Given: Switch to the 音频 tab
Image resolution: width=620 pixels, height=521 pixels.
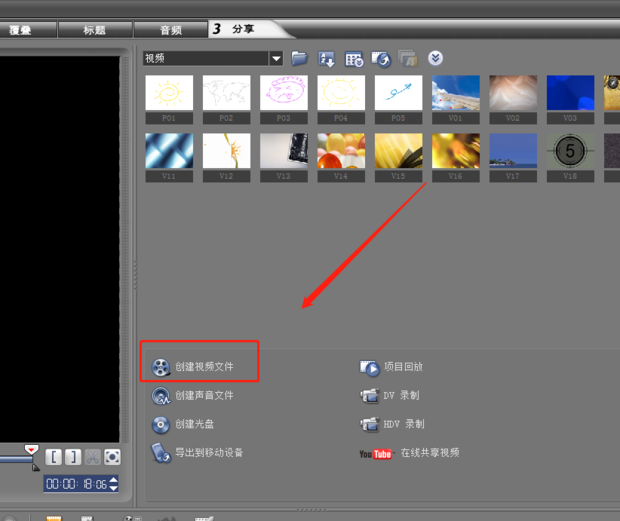Looking at the screenshot, I should tap(170, 30).
